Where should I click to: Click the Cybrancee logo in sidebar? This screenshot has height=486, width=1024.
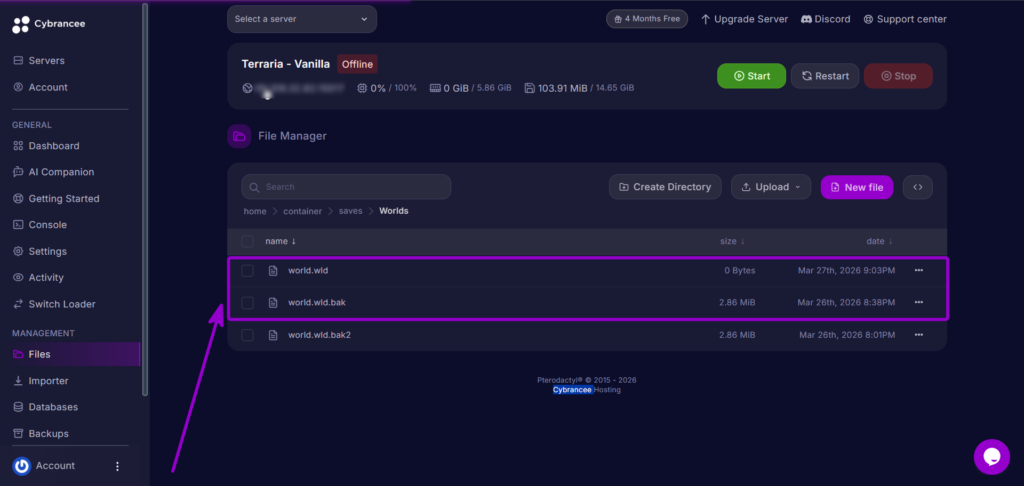coord(48,24)
